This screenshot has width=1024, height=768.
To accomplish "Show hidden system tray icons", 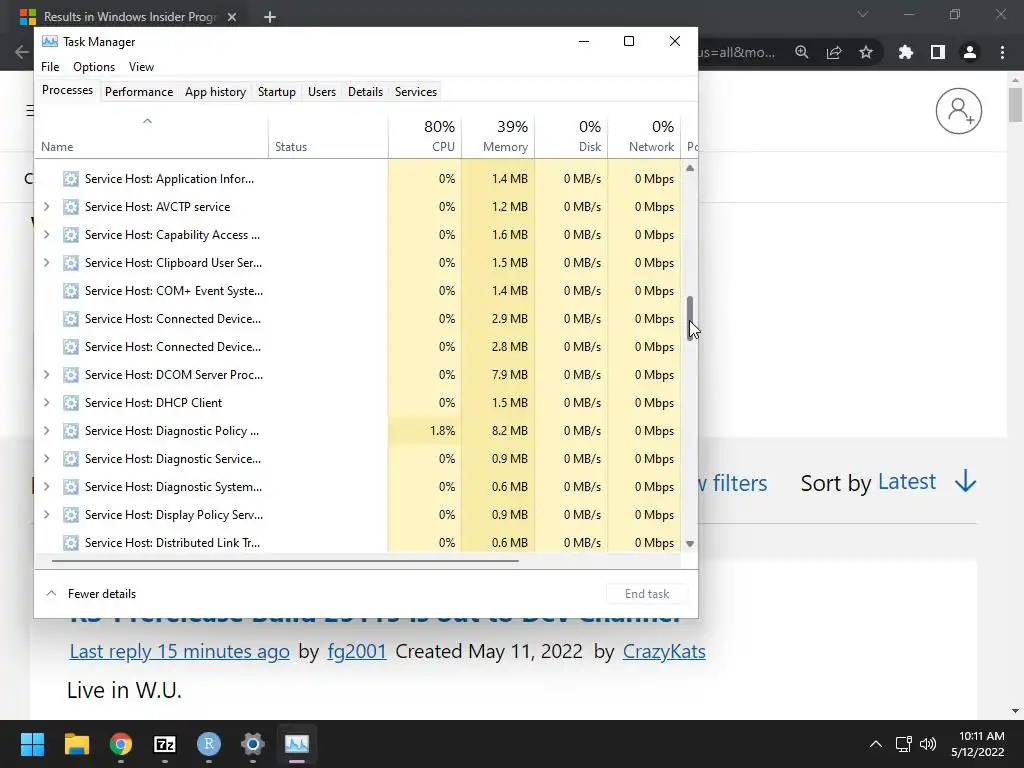I will [x=876, y=744].
